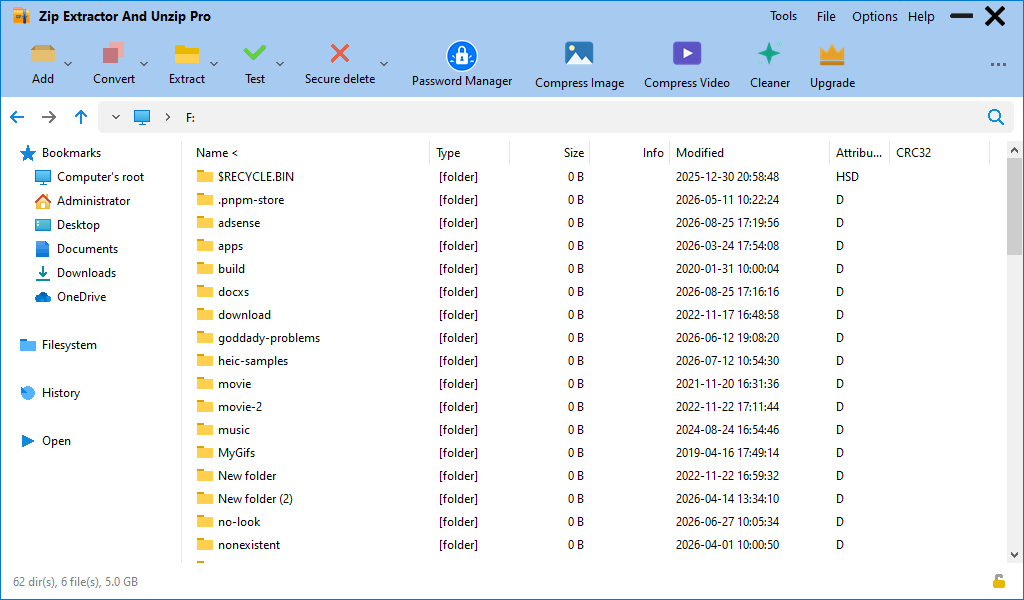1024x600 pixels.
Task: Open the Help menu
Action: [x=921, y=16]
